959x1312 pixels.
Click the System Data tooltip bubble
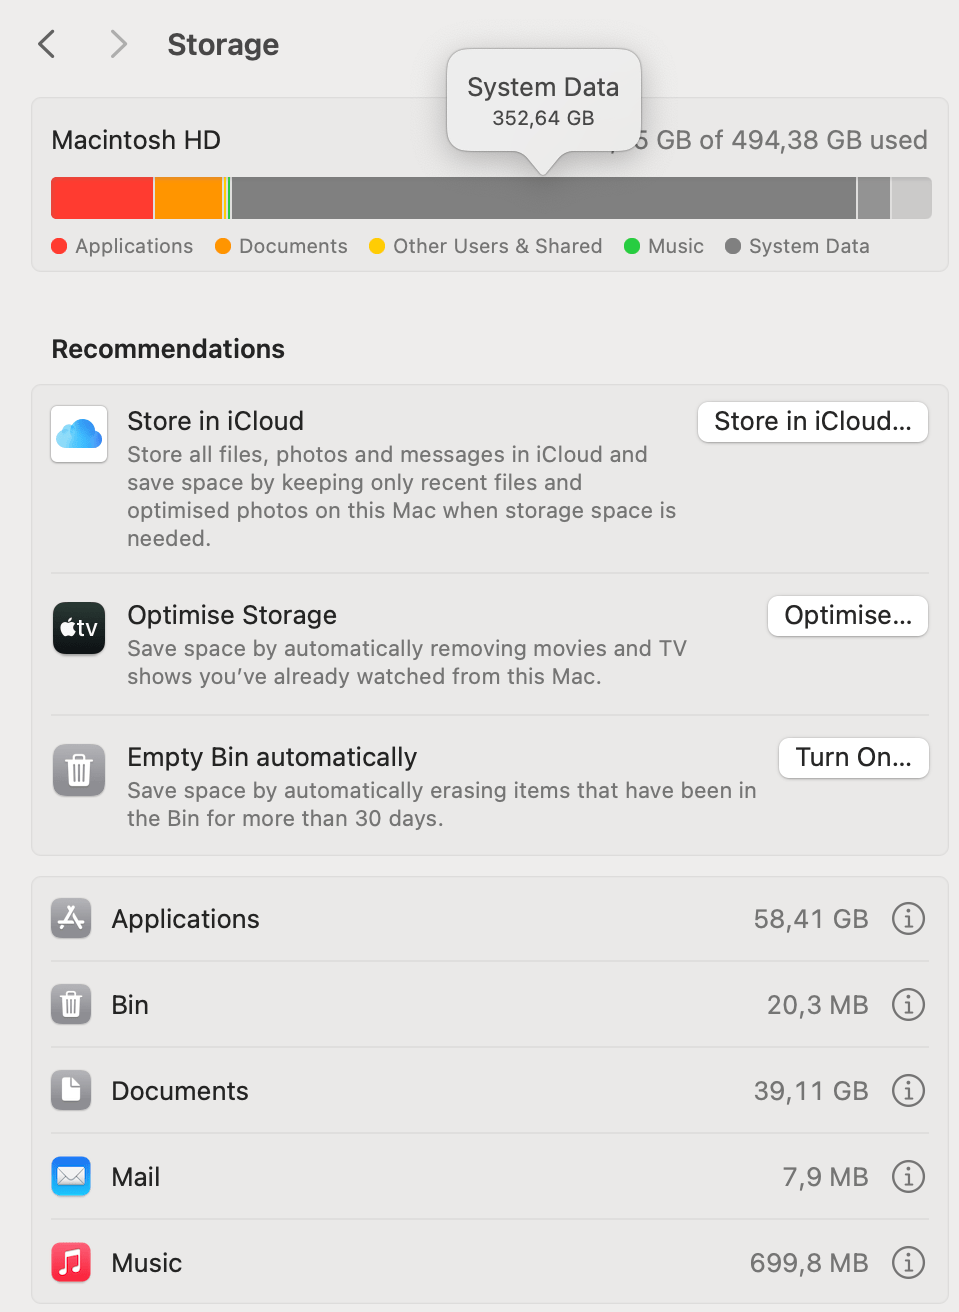pyautogui.click(x=543, y=100)
